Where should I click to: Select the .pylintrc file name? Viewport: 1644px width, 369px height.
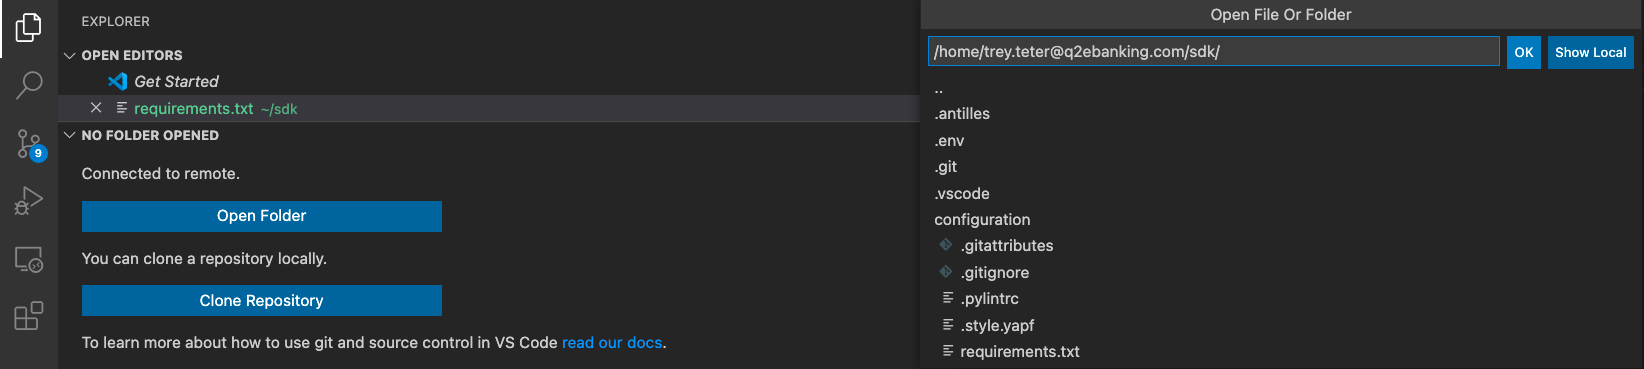(x=990, y=298)
